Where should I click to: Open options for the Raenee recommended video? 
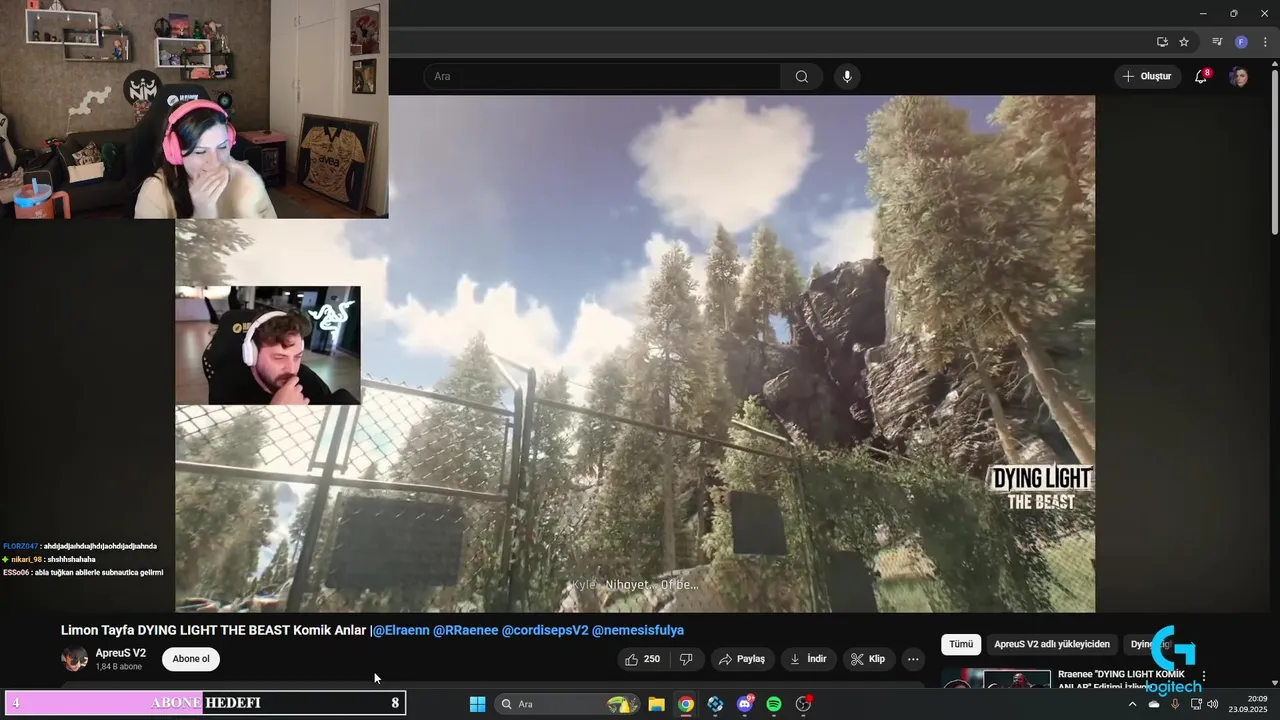pyautogui.click(x=1204, y=677)
